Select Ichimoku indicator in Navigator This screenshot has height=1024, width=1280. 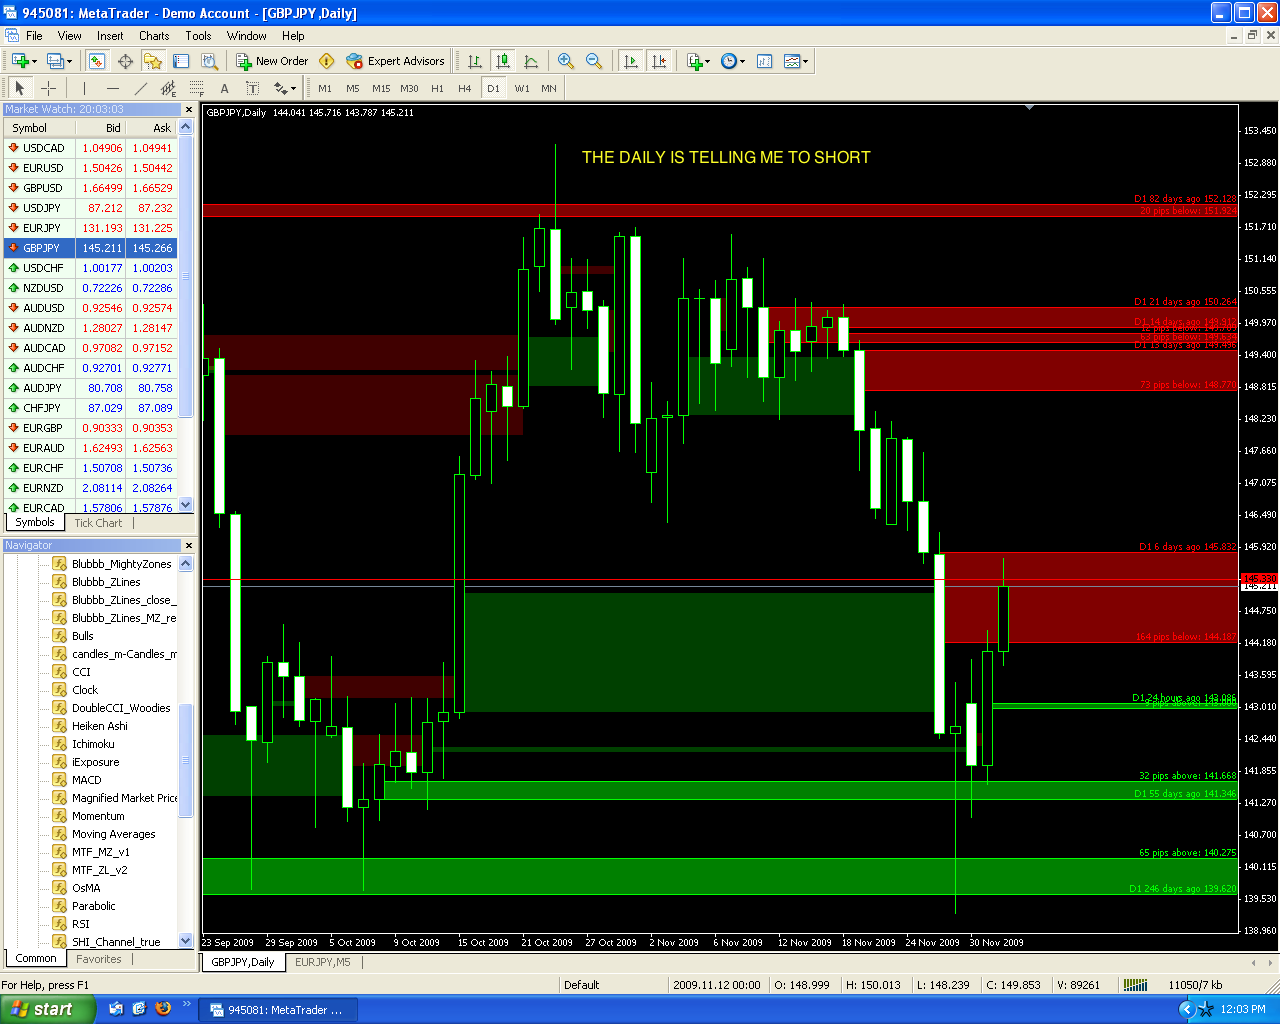coord(93,744)
